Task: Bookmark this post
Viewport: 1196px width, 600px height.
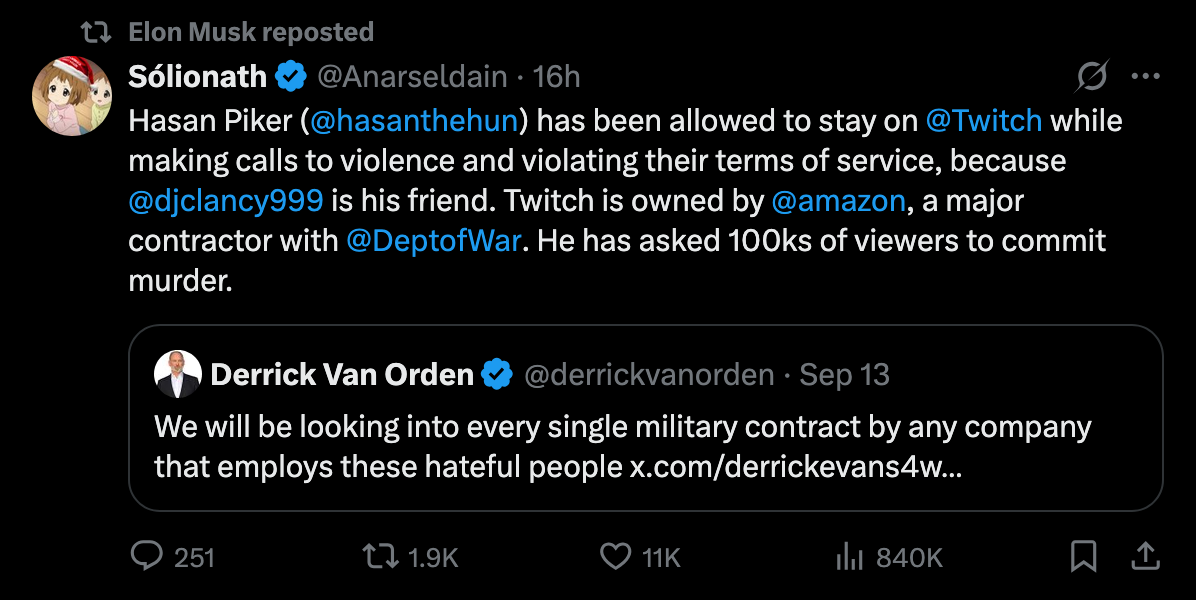Action: click(x=1083, y=556)
